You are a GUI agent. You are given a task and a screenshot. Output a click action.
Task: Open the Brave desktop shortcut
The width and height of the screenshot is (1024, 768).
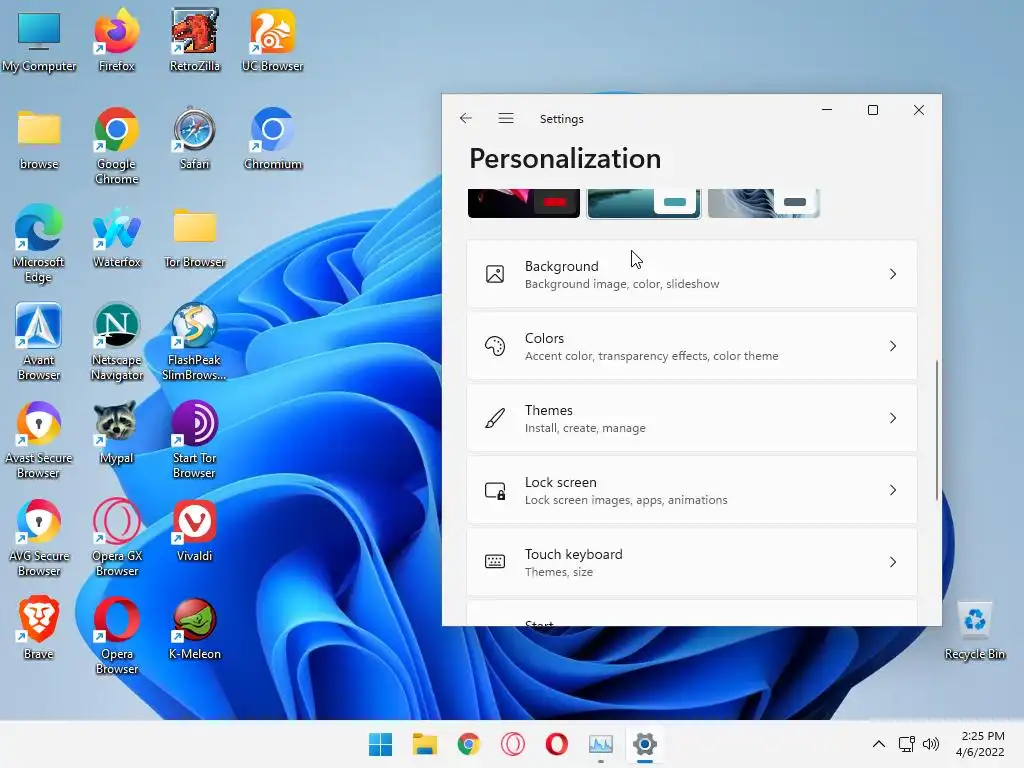click(x=39, y=628)
